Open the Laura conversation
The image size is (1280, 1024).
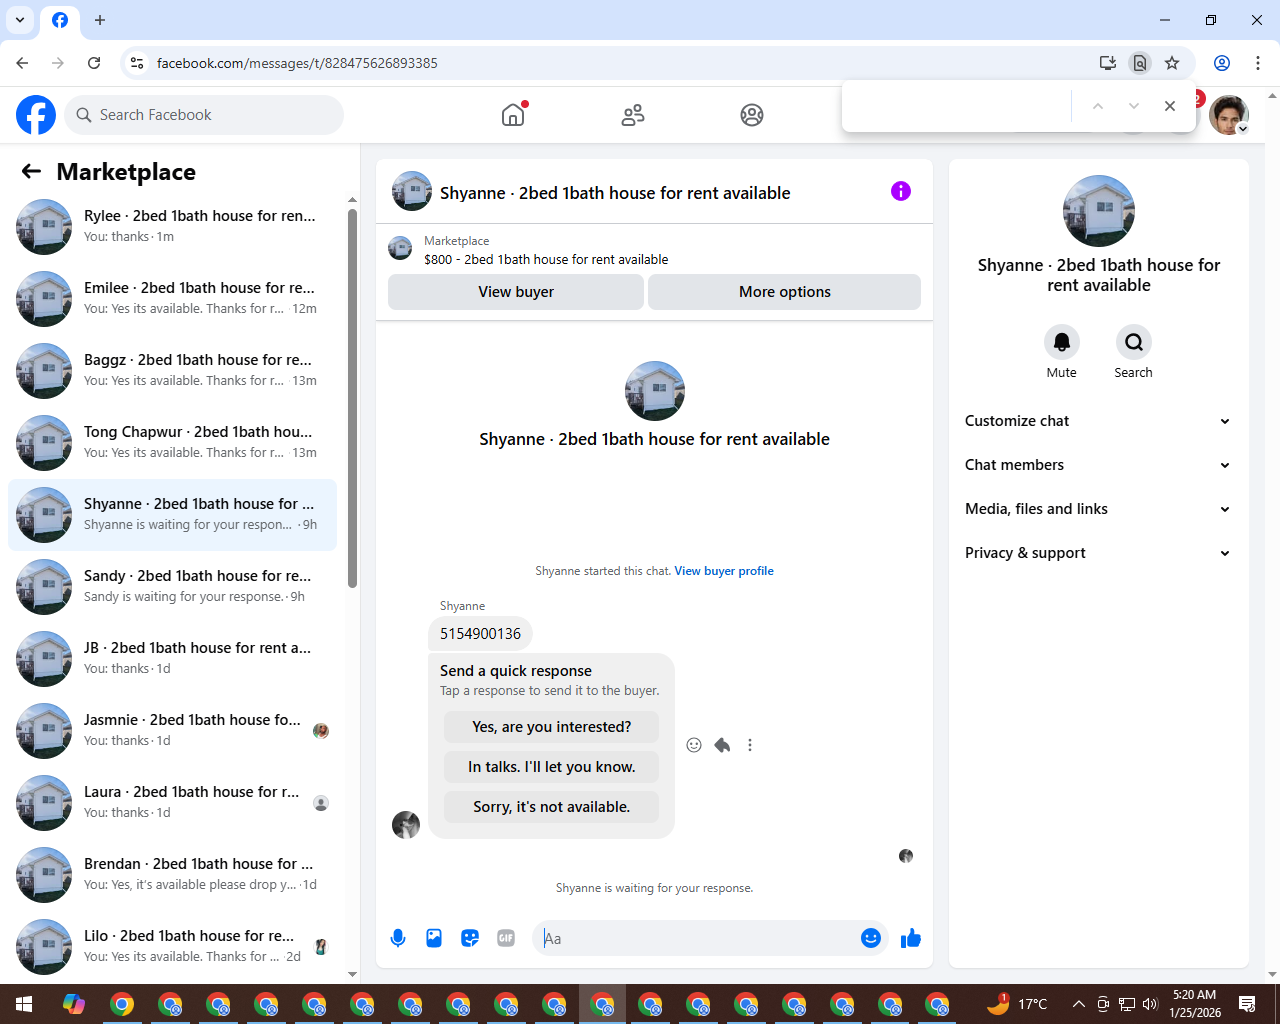tap(173, 803)
